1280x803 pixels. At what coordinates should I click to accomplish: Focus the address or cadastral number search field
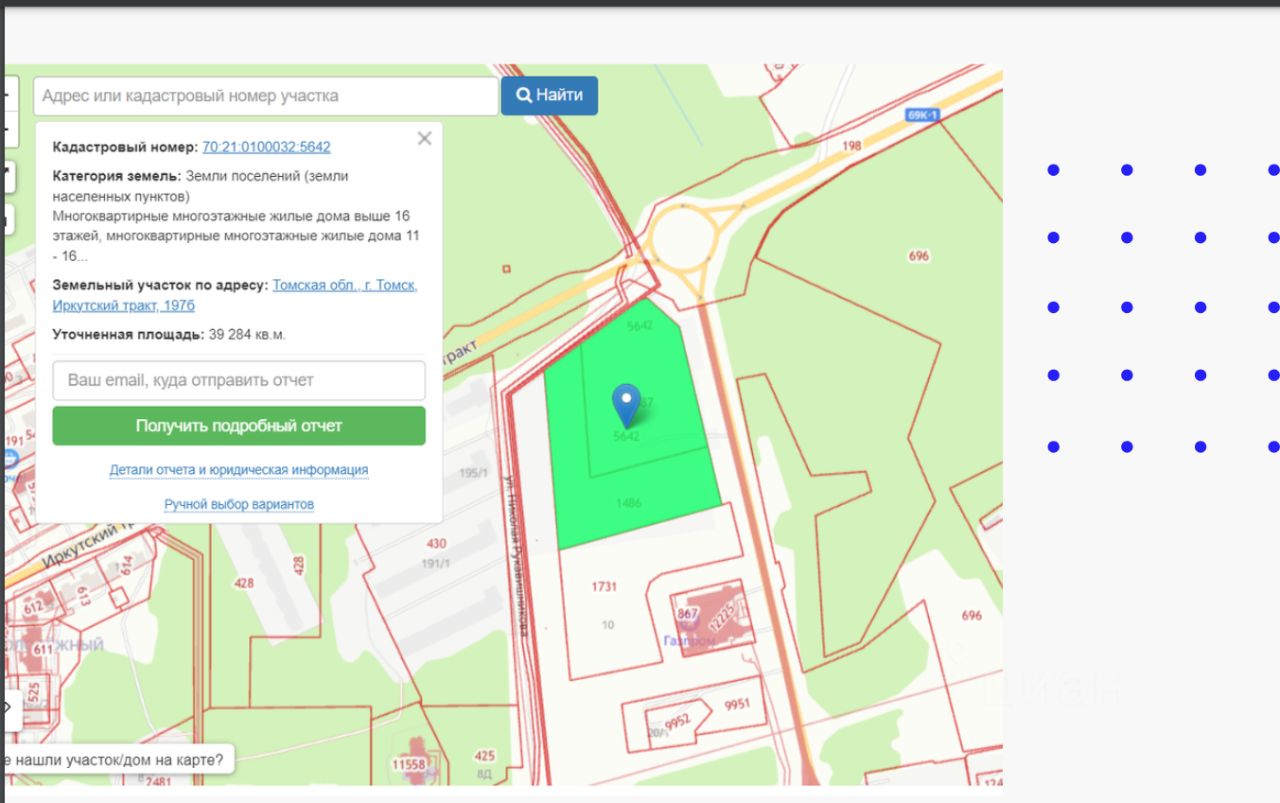click(266, 96)
